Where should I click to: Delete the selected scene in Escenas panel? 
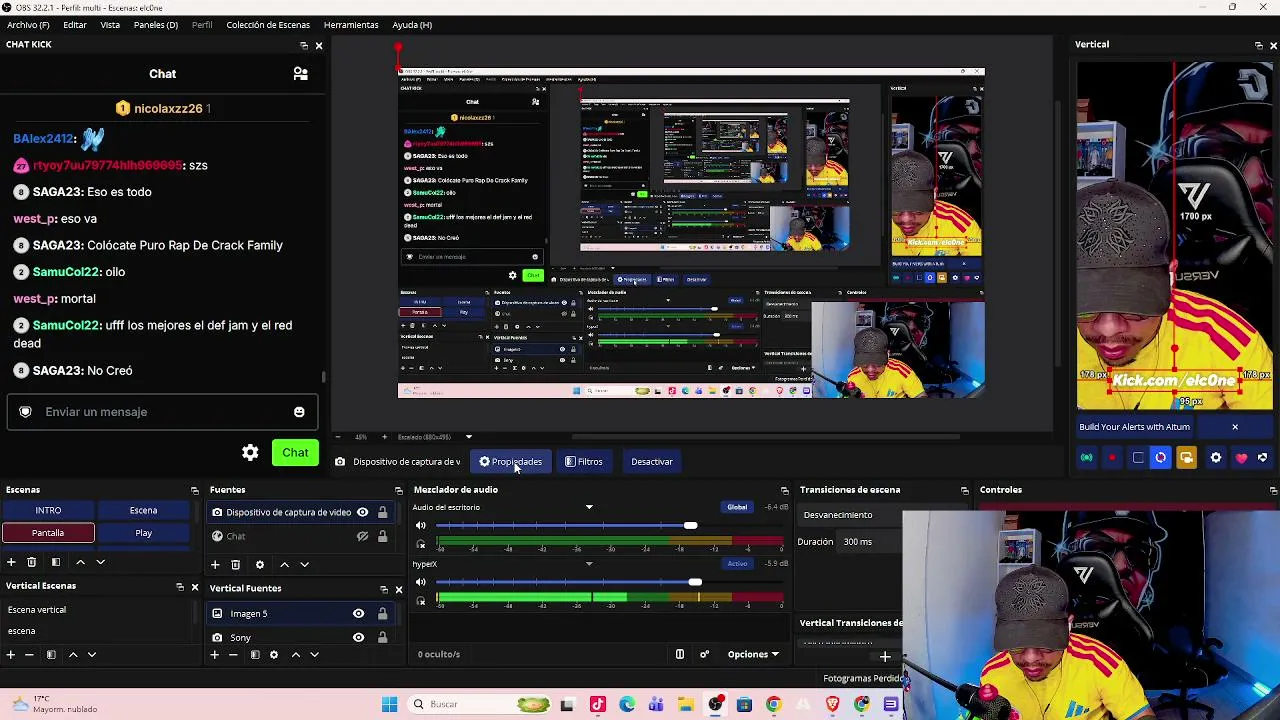tap(32, 562)
